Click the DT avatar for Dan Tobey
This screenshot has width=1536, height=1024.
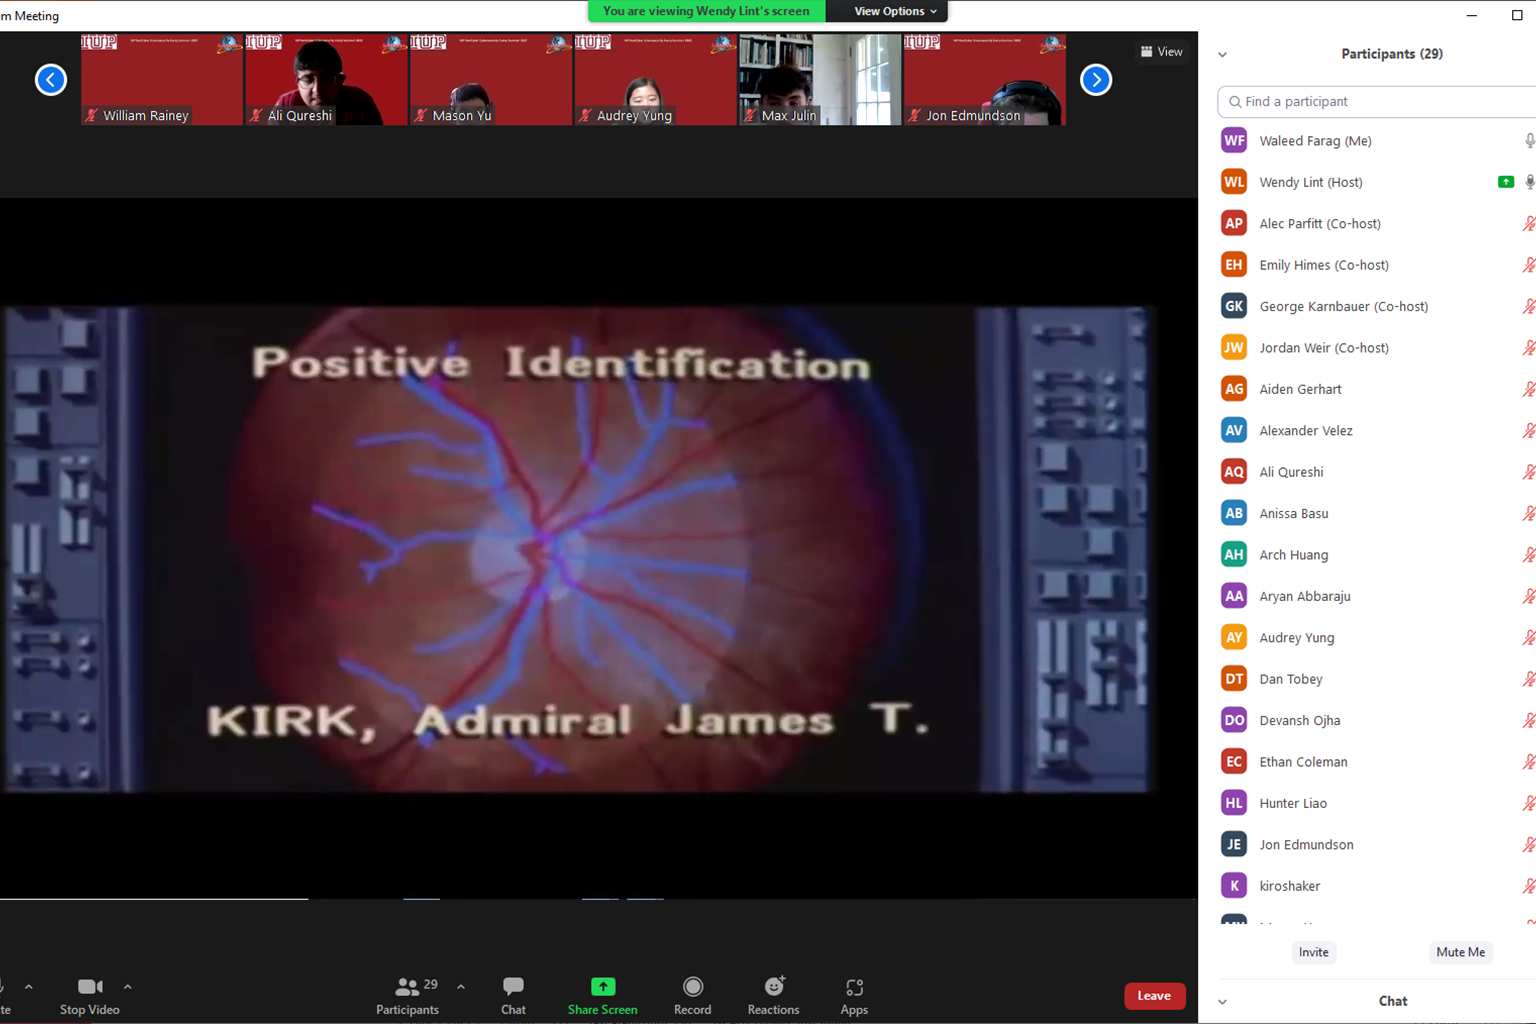[1234, 679]
